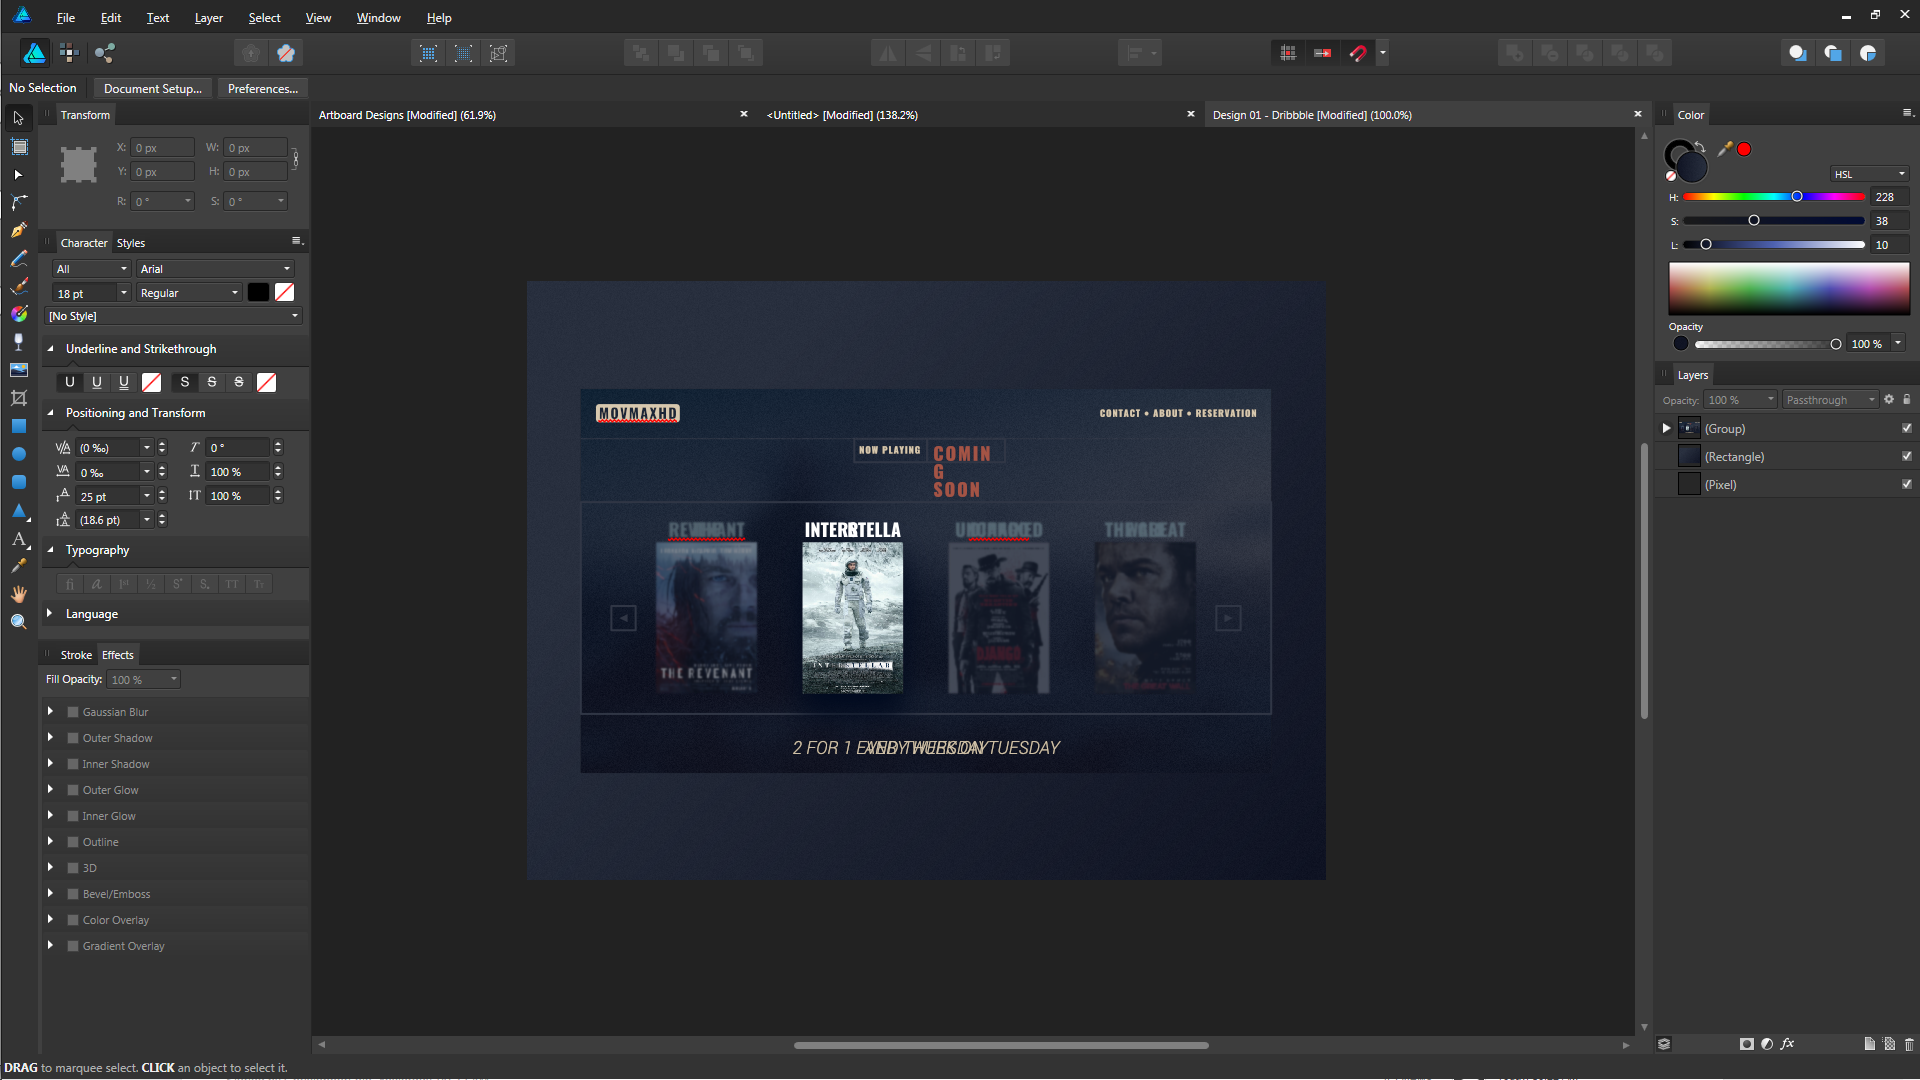The height and width of the screenshot is (1080, 1920).
Task: Enable Gaussian Blur effect checkbox
Action: [x=73, y=712]
